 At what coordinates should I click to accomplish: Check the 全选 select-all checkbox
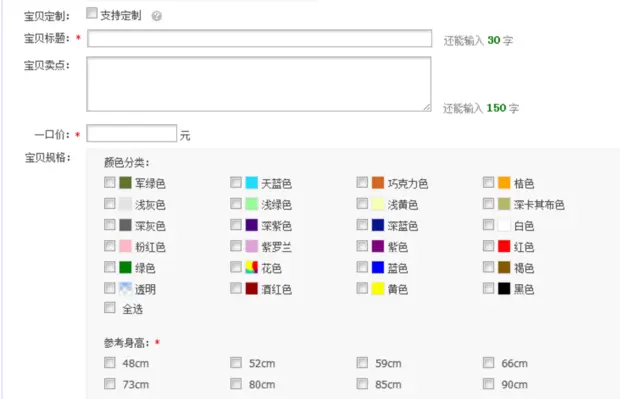coord(110,308)
